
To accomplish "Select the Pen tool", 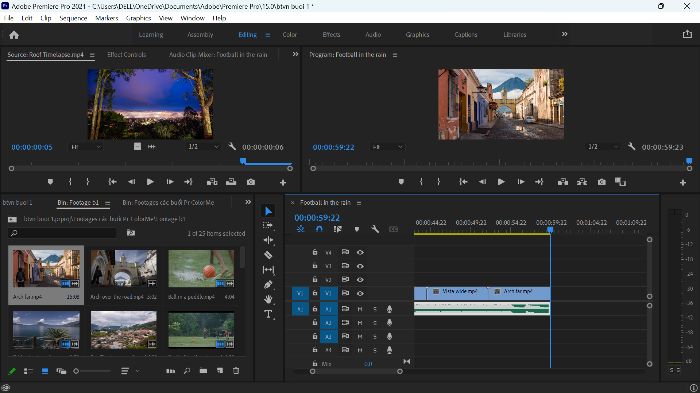I will pos(268,284).
